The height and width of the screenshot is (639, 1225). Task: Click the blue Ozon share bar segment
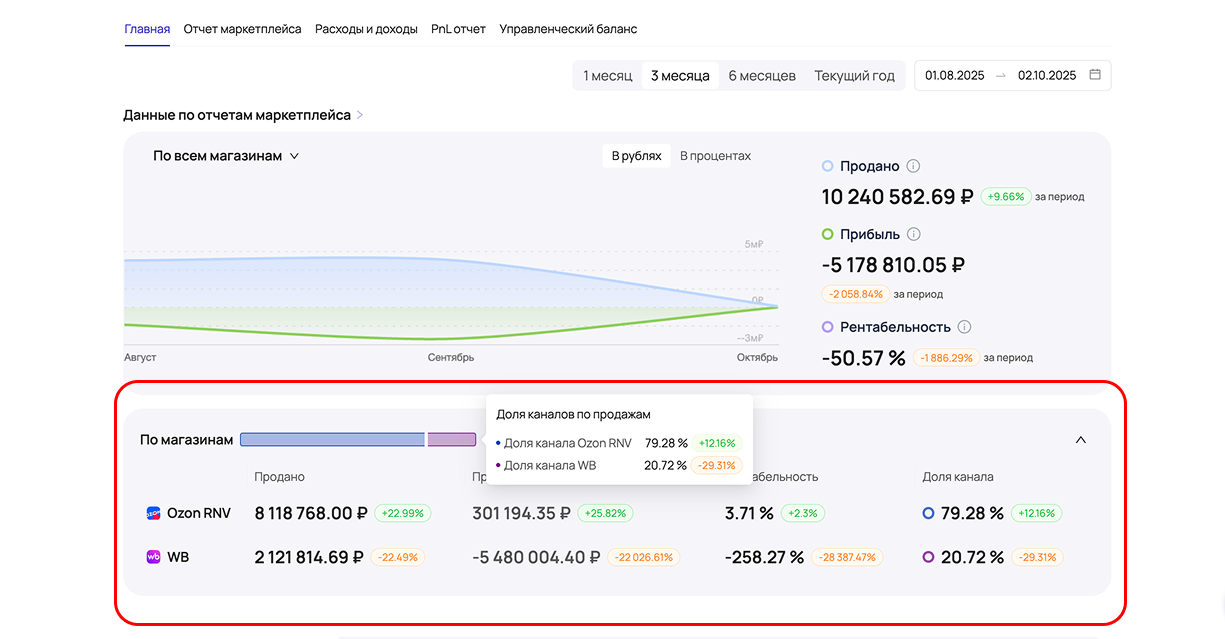click(x=332, y=440)
